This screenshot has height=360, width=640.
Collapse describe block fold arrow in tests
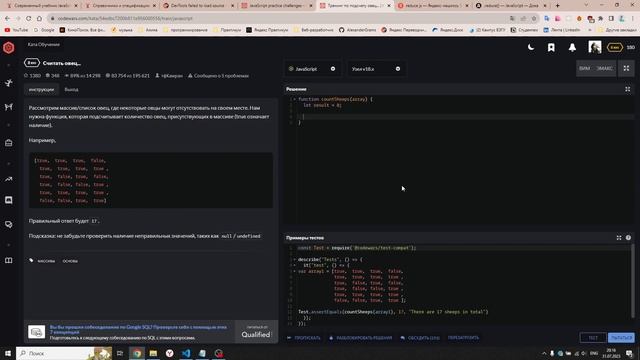click(294, 260)
